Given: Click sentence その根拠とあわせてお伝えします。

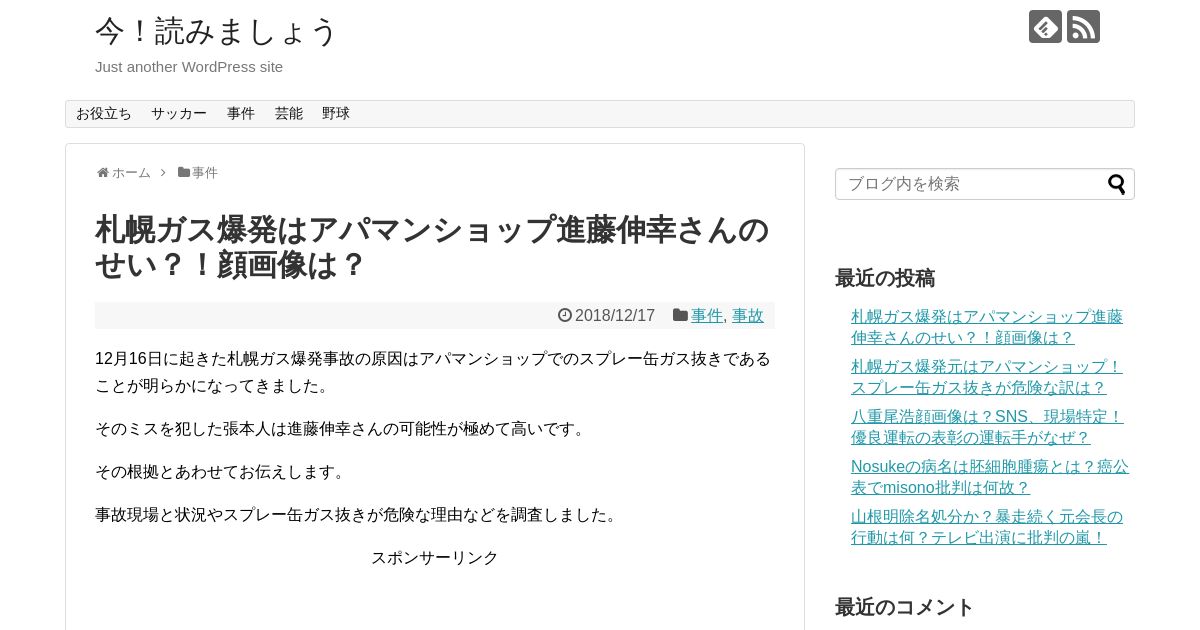Looking at the screenshot, I should pyautogui.click(x=222, y=472).
